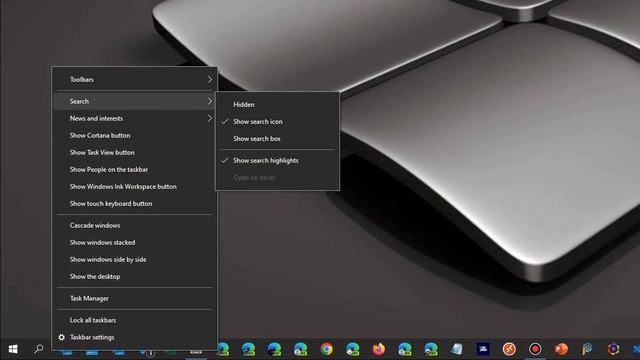The height and width of the screenshot is (360, 640).
Task: Select Show the desktop
Action: [x=135, y=277]
